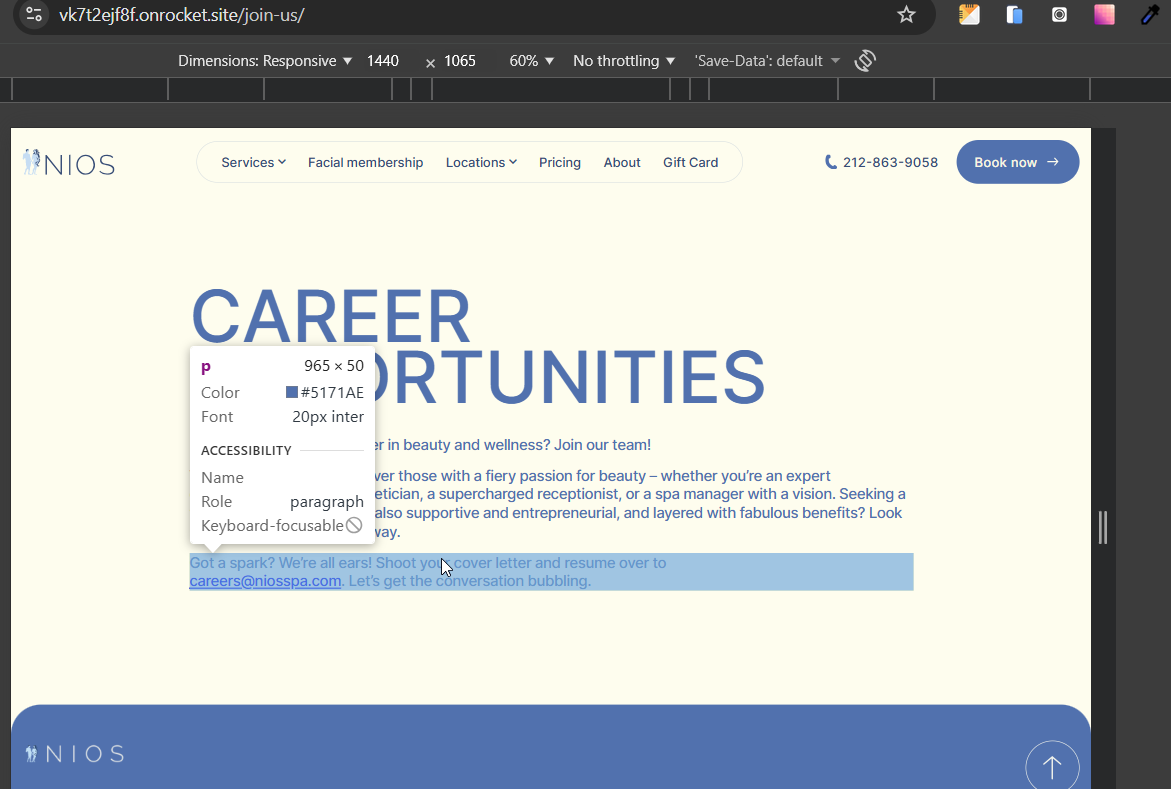The height and width of the screenshot is (789, 1171).
Task: Open the blue documents extension icon
Action: pos(1014,14)
